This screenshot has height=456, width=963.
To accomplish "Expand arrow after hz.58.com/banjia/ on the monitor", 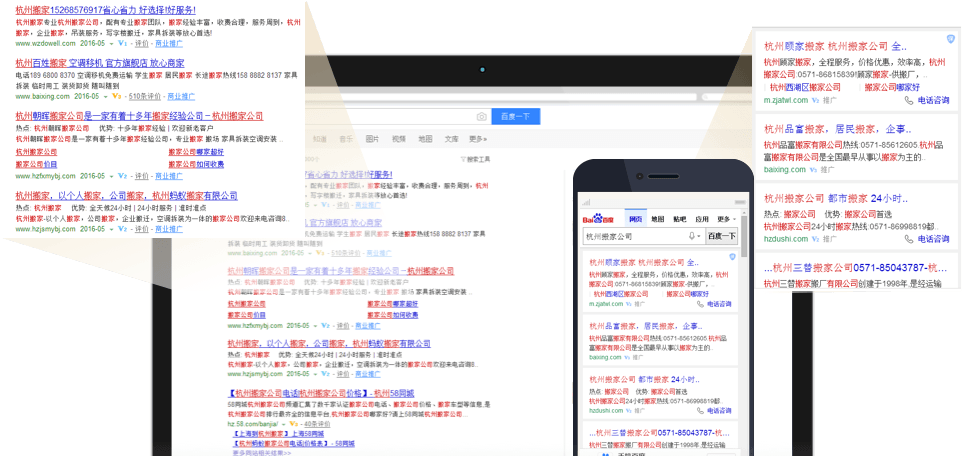I will (x=284, y=425).
